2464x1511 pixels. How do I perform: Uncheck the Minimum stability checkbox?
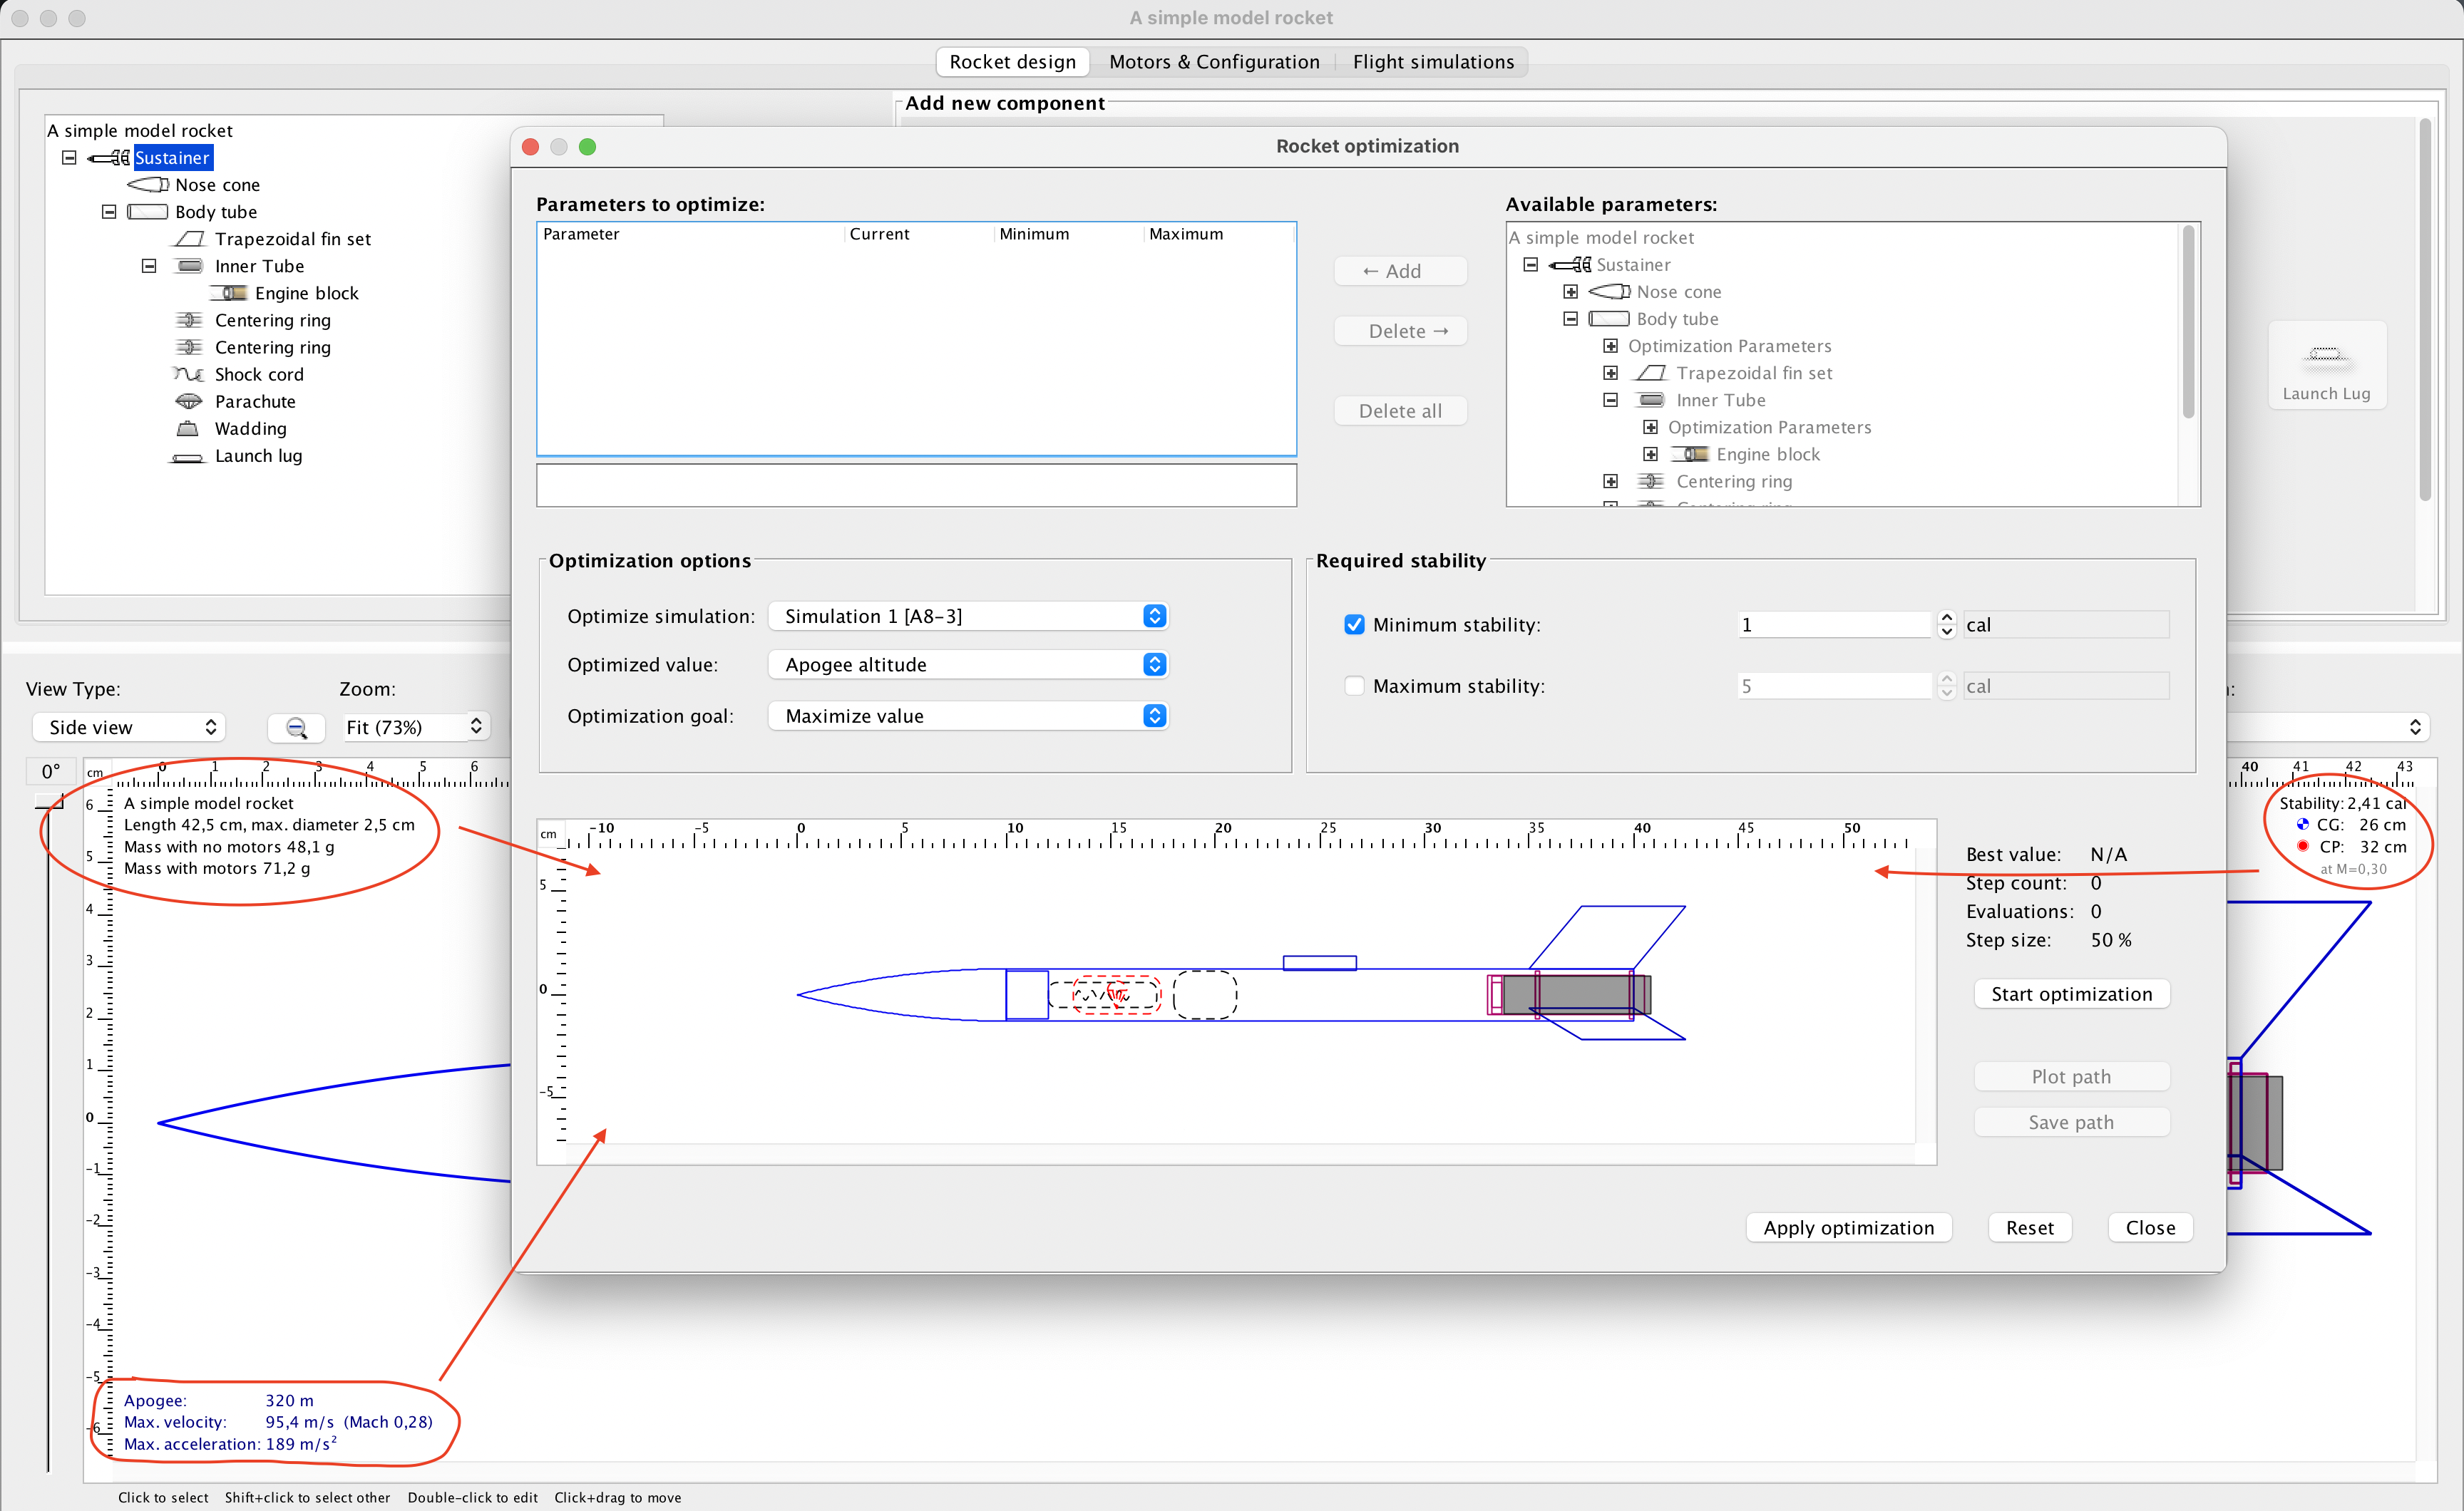pyautogui.click(x=1354, y=625)
